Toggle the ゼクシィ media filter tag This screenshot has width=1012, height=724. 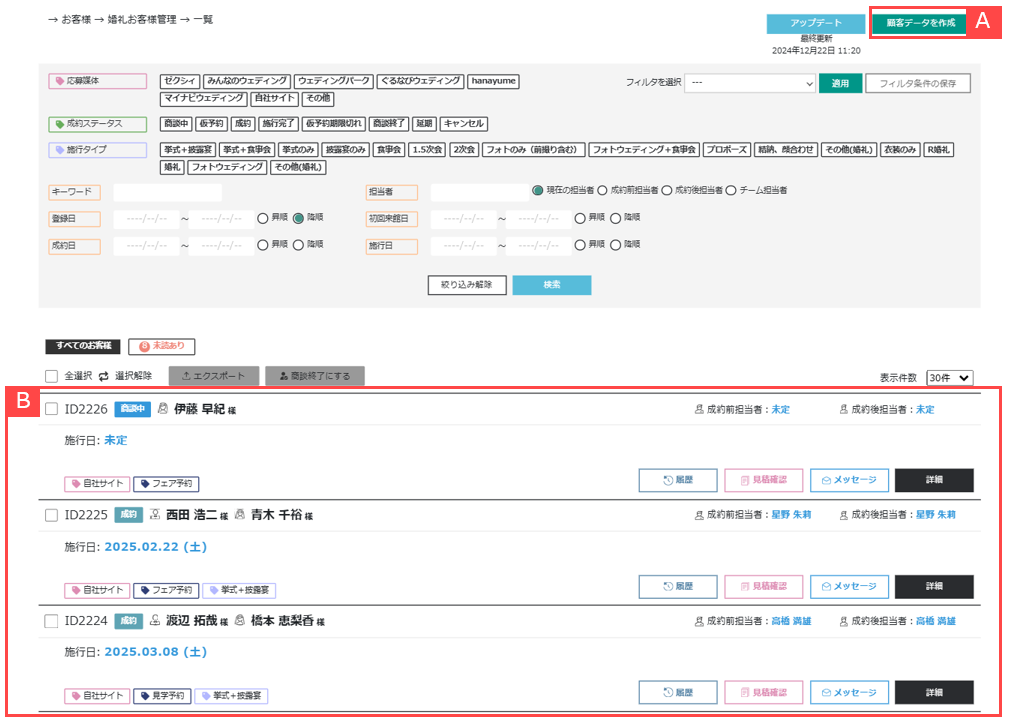179,81
